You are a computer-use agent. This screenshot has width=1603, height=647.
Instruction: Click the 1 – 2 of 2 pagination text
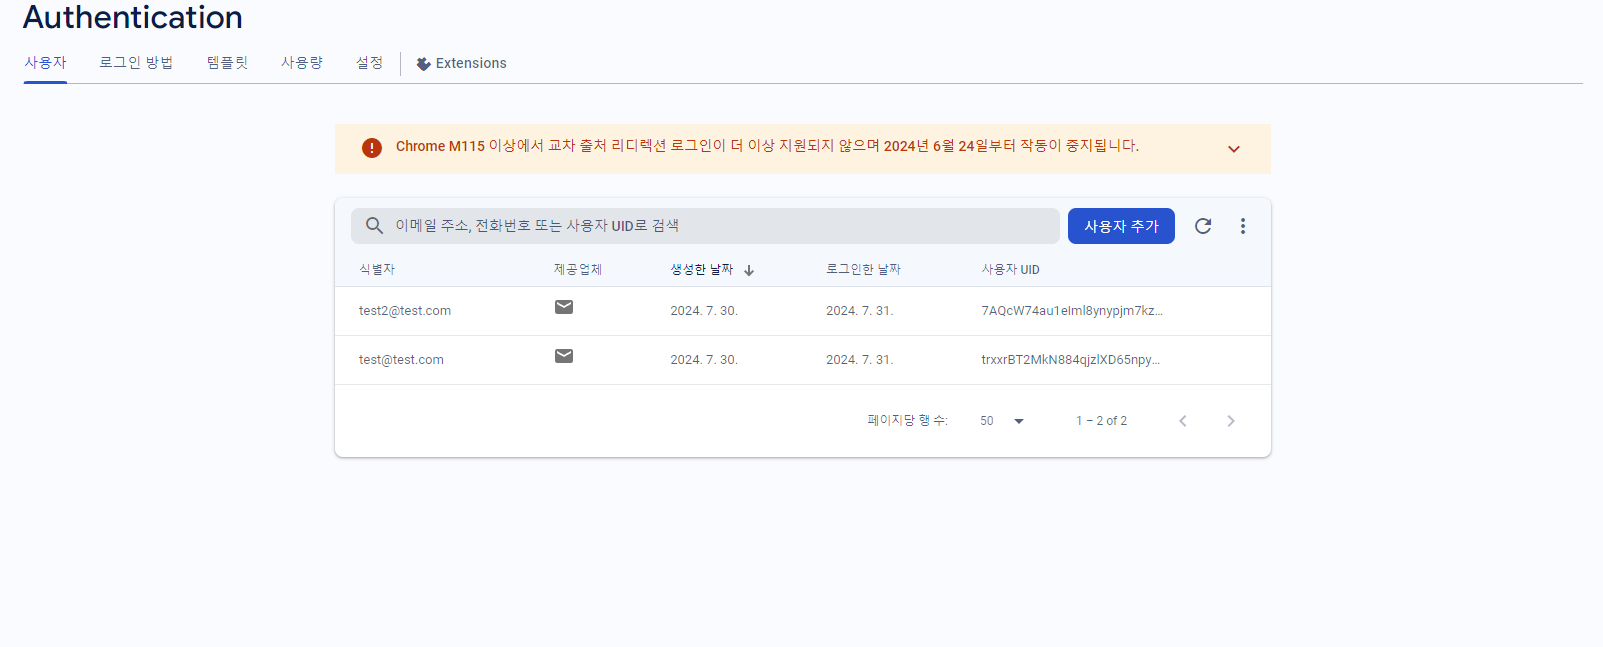[1101, 421]
